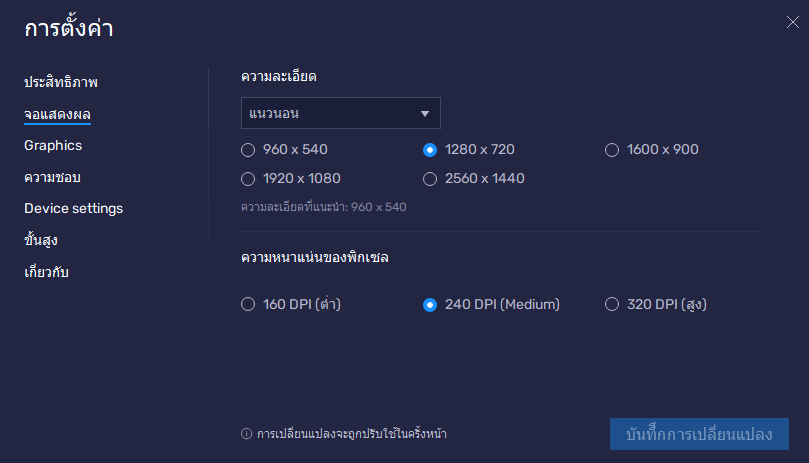This screenshot has height=463, width=809.
Task: Choose 1600 x 900 resolution
Action: pos(612,150)
